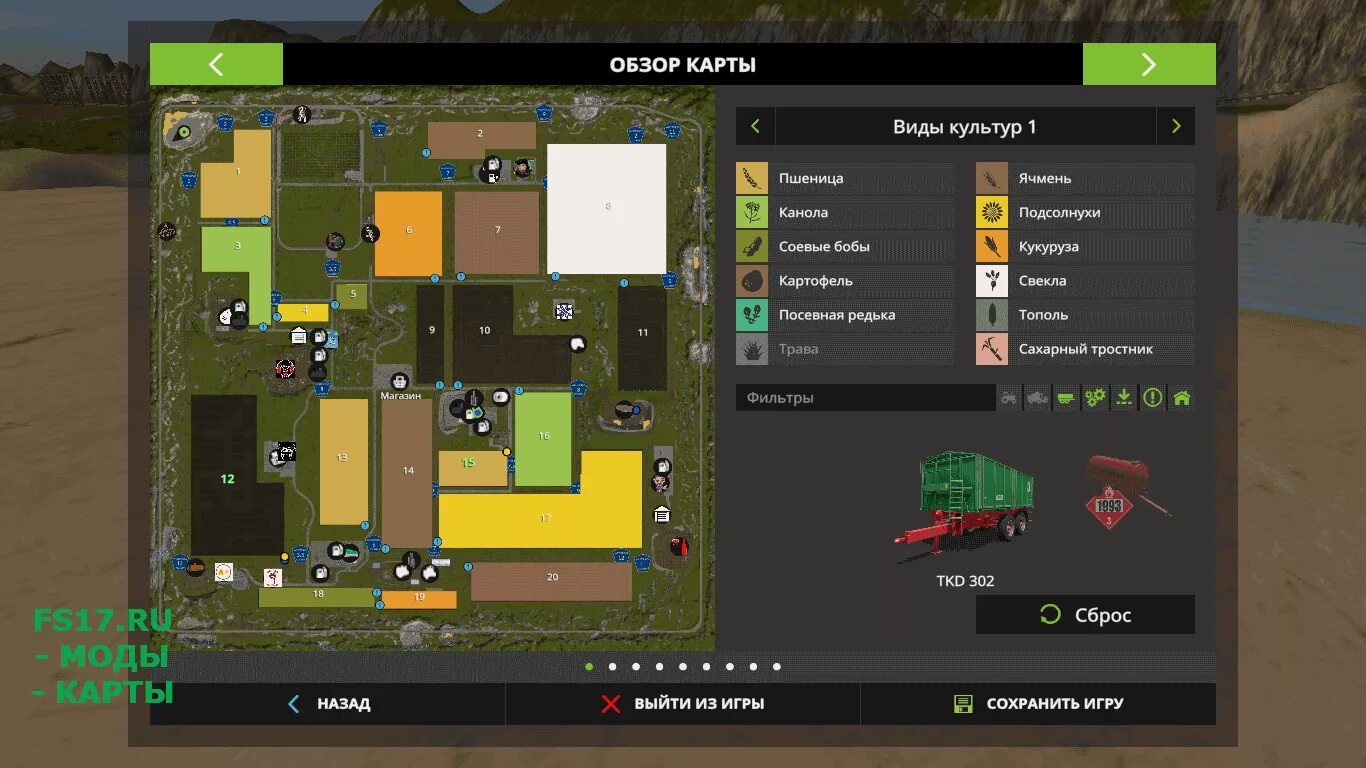Toggle Кукуруза crop display
The height and width of the screenshot is (768, 1366).
(x=1085, y=247)
